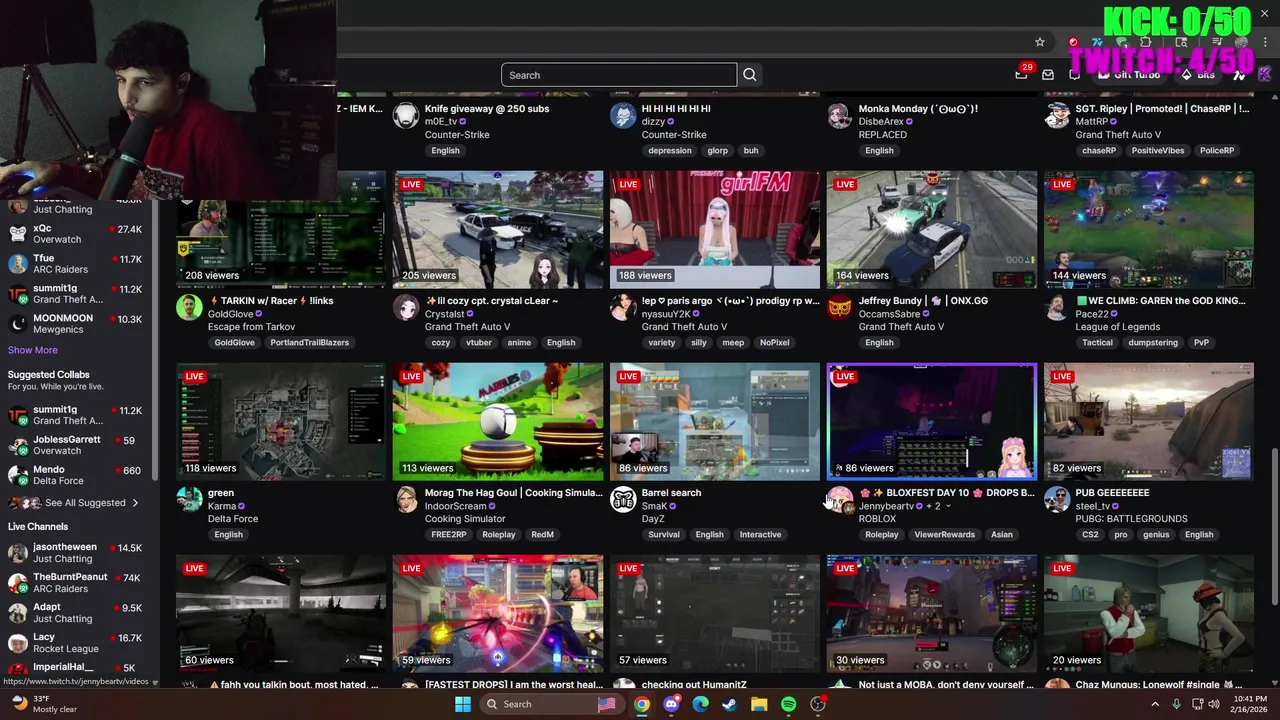This screenshot has width=1280, height=720.
Task: Open xQc channel in sidebar
Action: [x=76, y=234]
